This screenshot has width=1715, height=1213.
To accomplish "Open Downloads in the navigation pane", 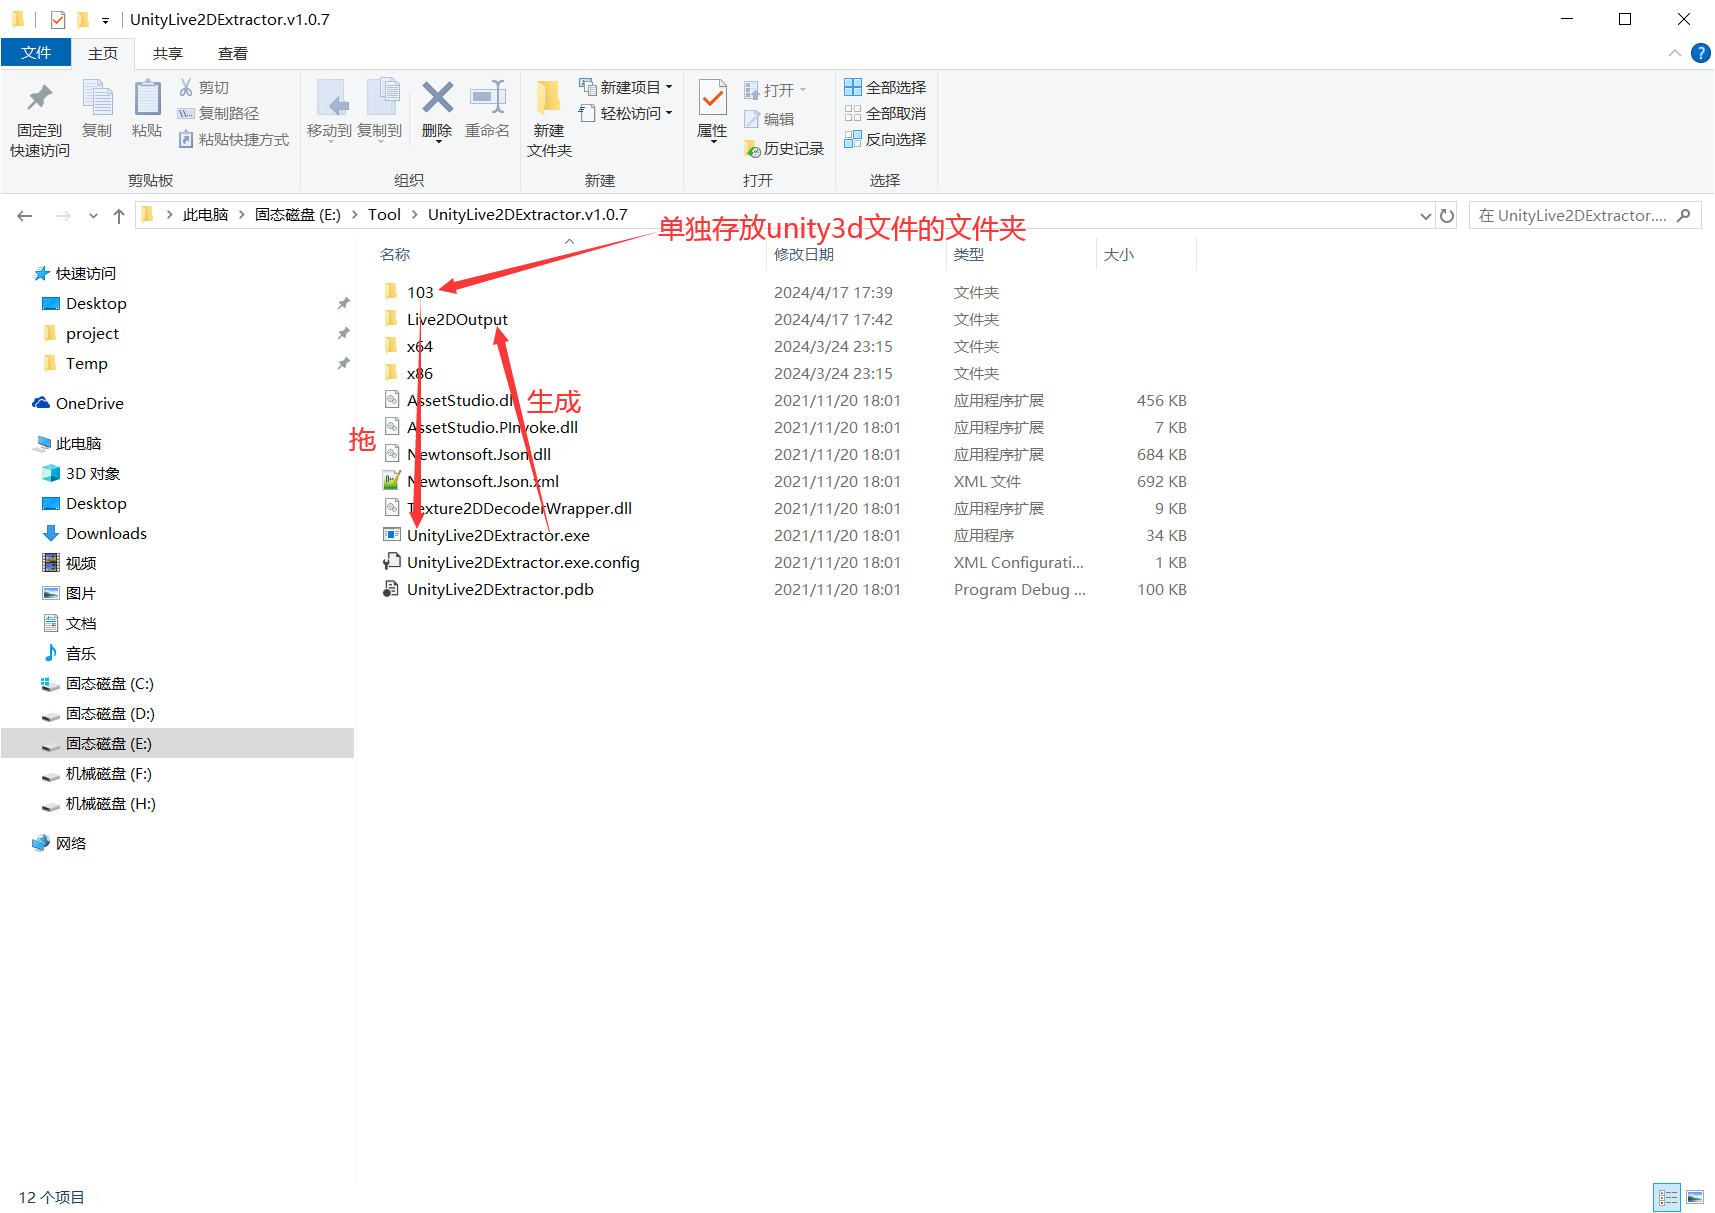I will (x=106, y=533).
